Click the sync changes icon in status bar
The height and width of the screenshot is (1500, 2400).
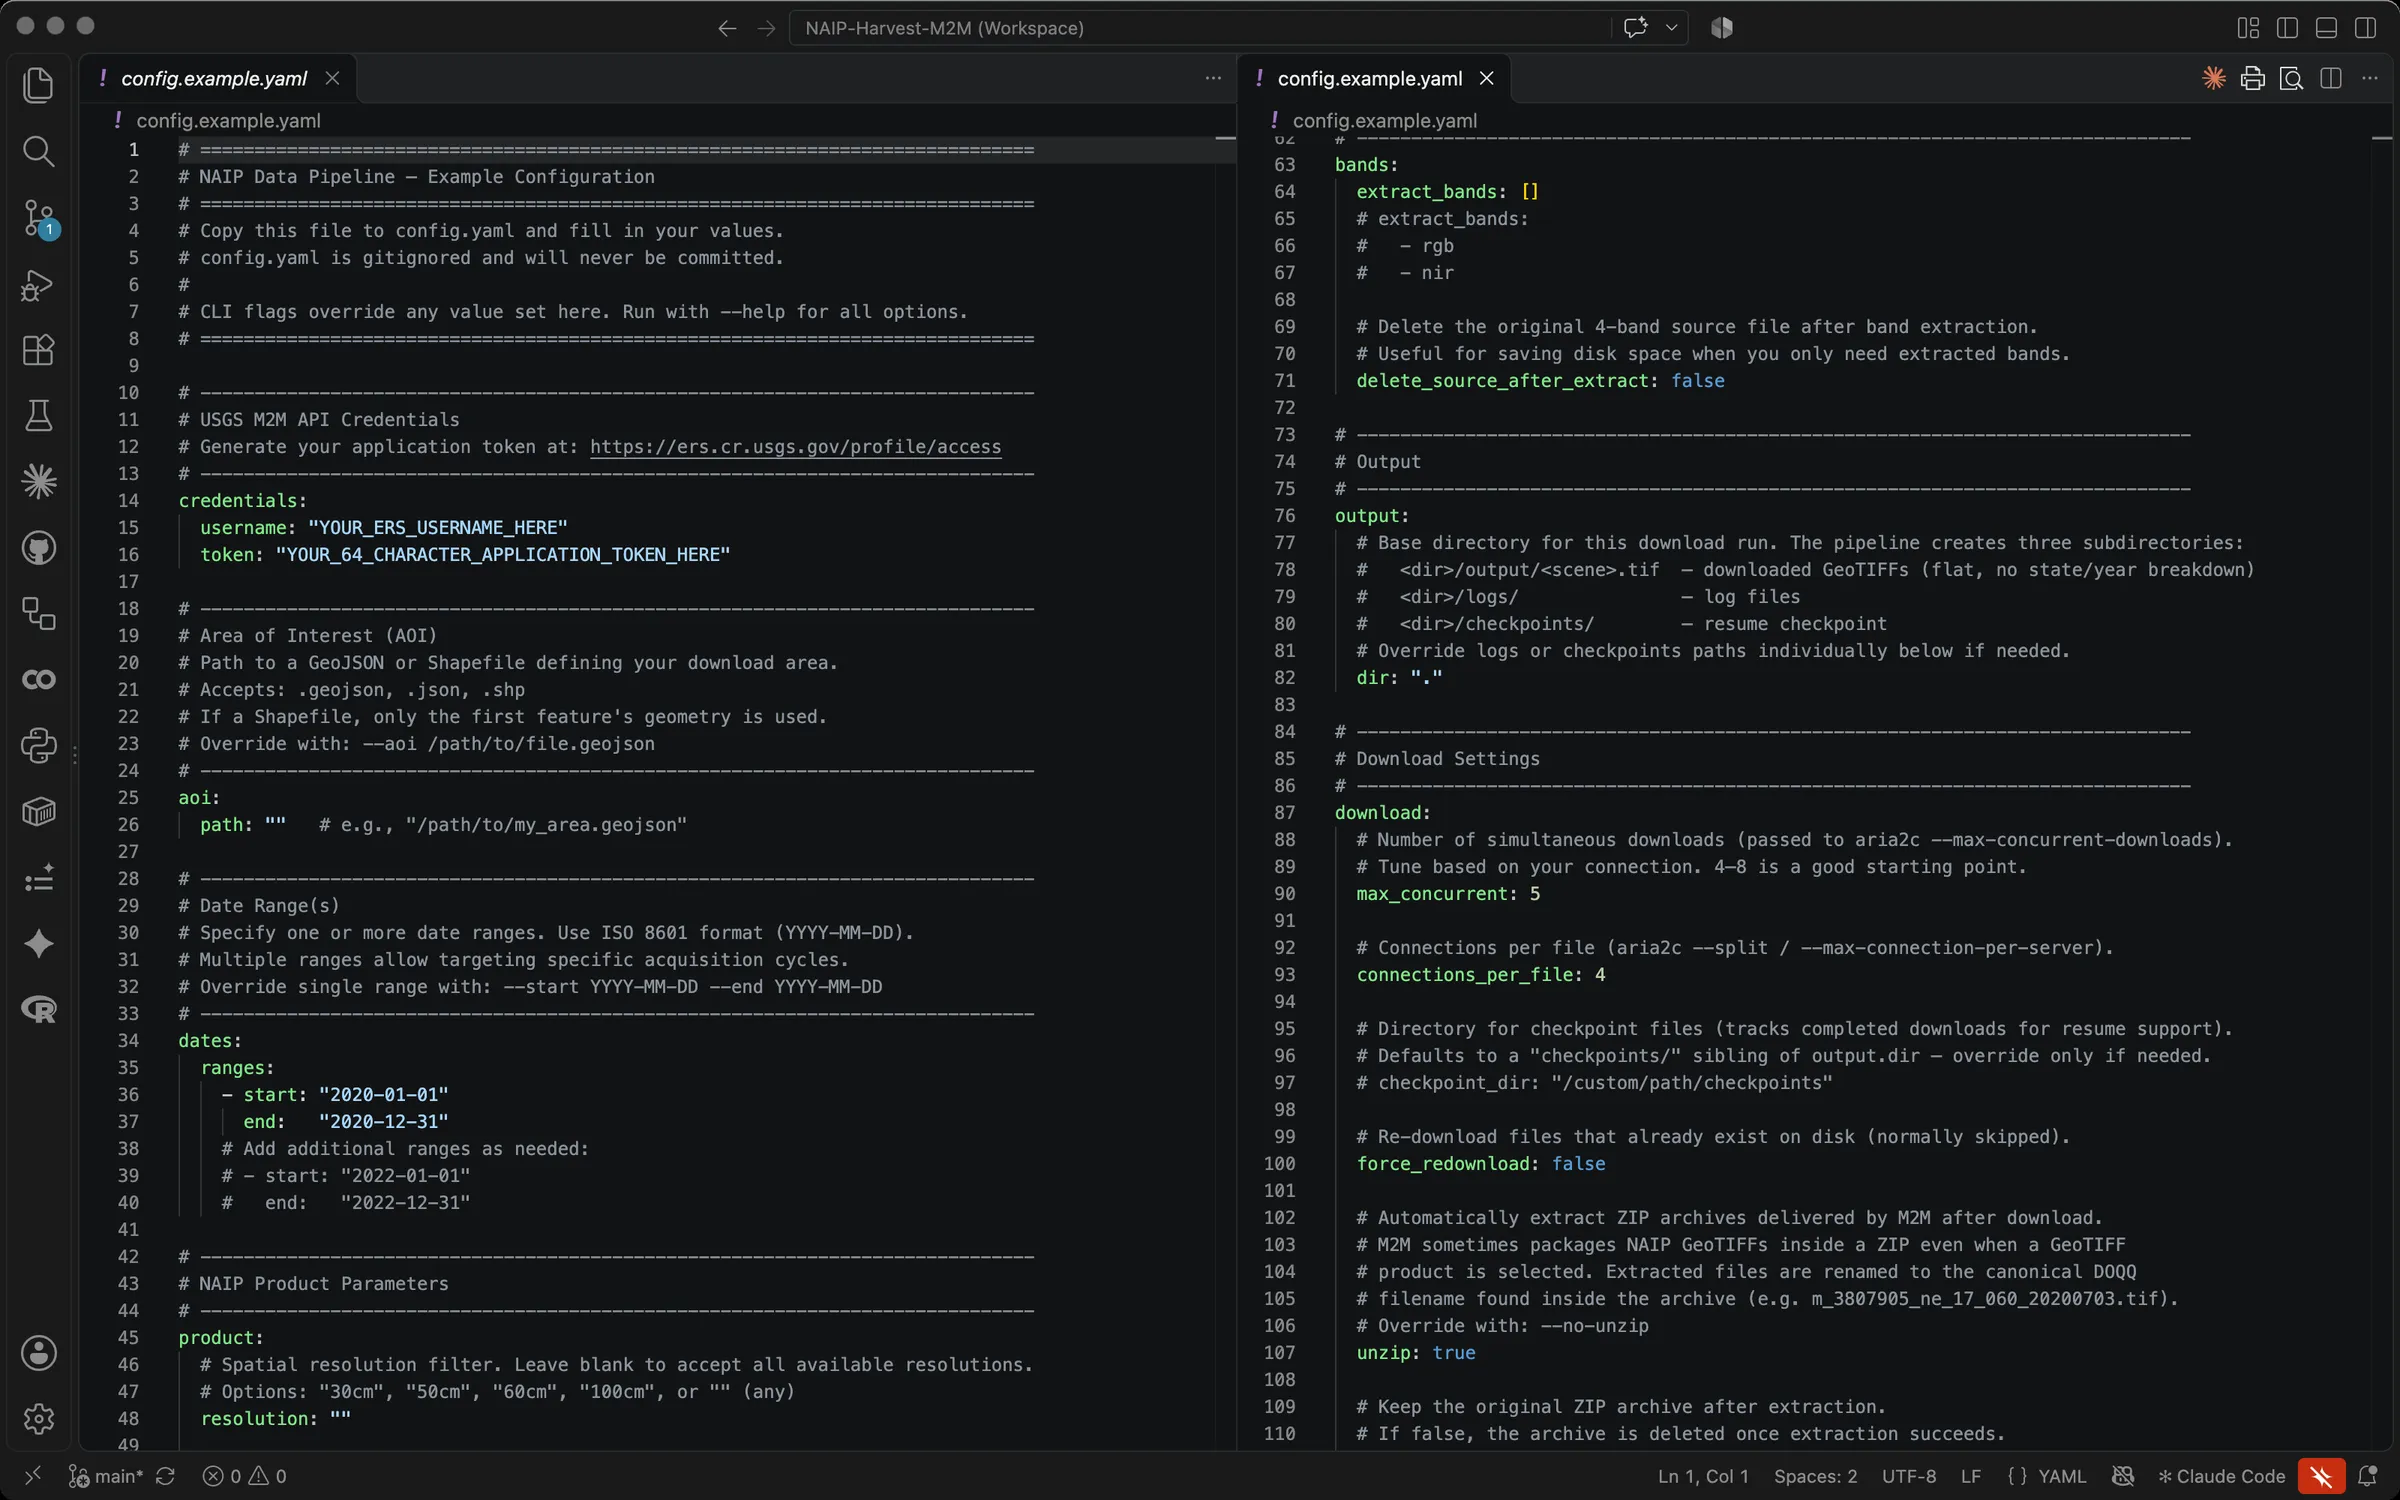point(166,1476)
